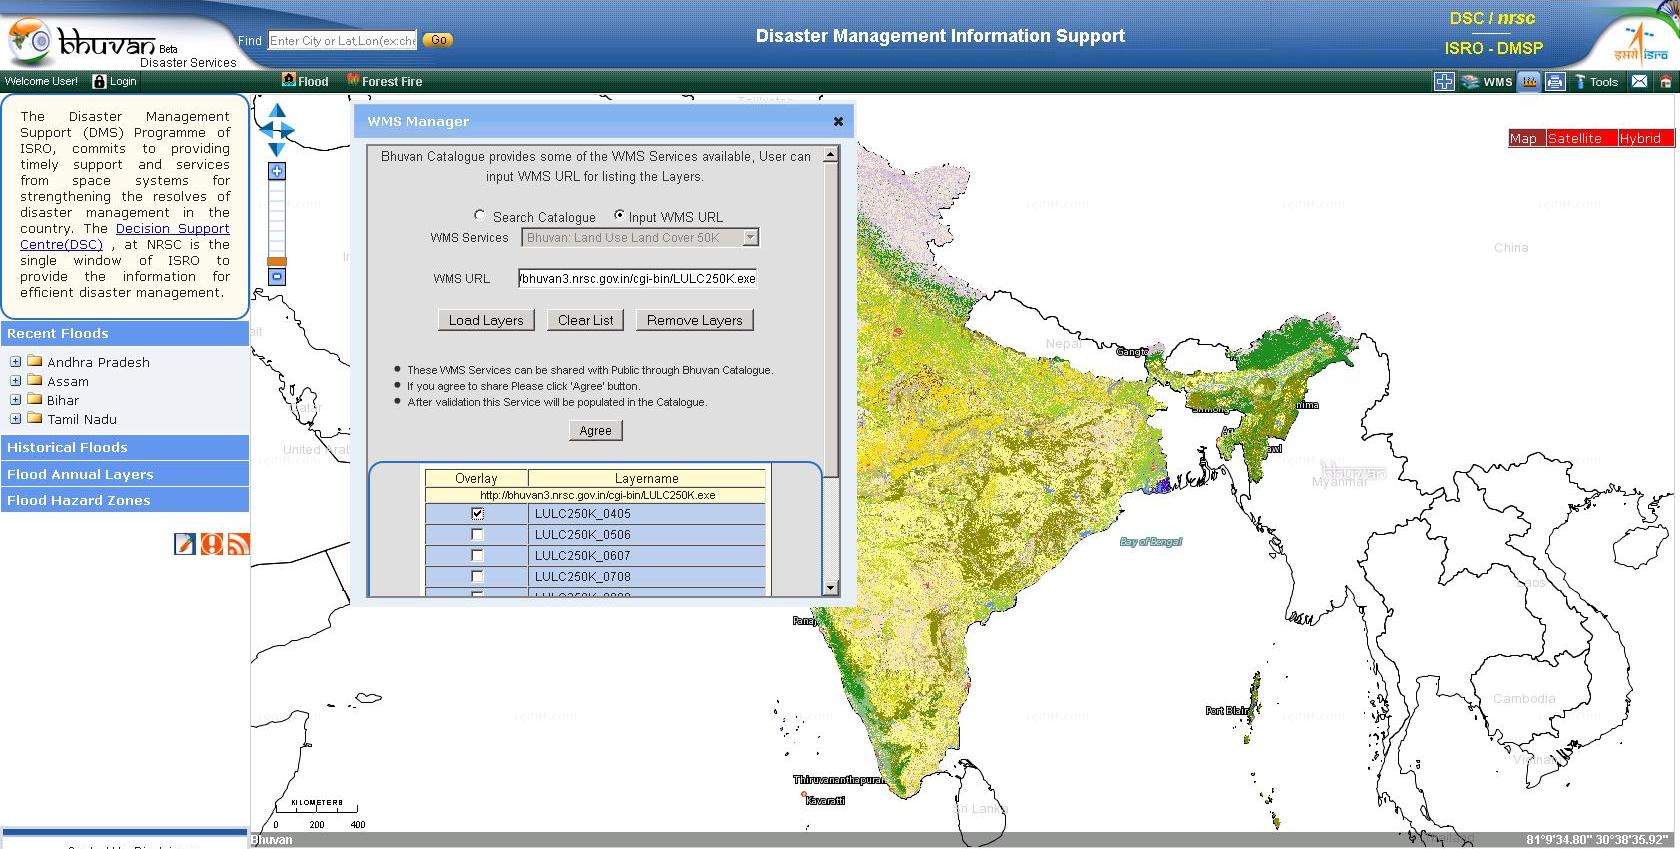Click the RSS feed icon
Screen dimensions: 1680x849
coord(238,543)
